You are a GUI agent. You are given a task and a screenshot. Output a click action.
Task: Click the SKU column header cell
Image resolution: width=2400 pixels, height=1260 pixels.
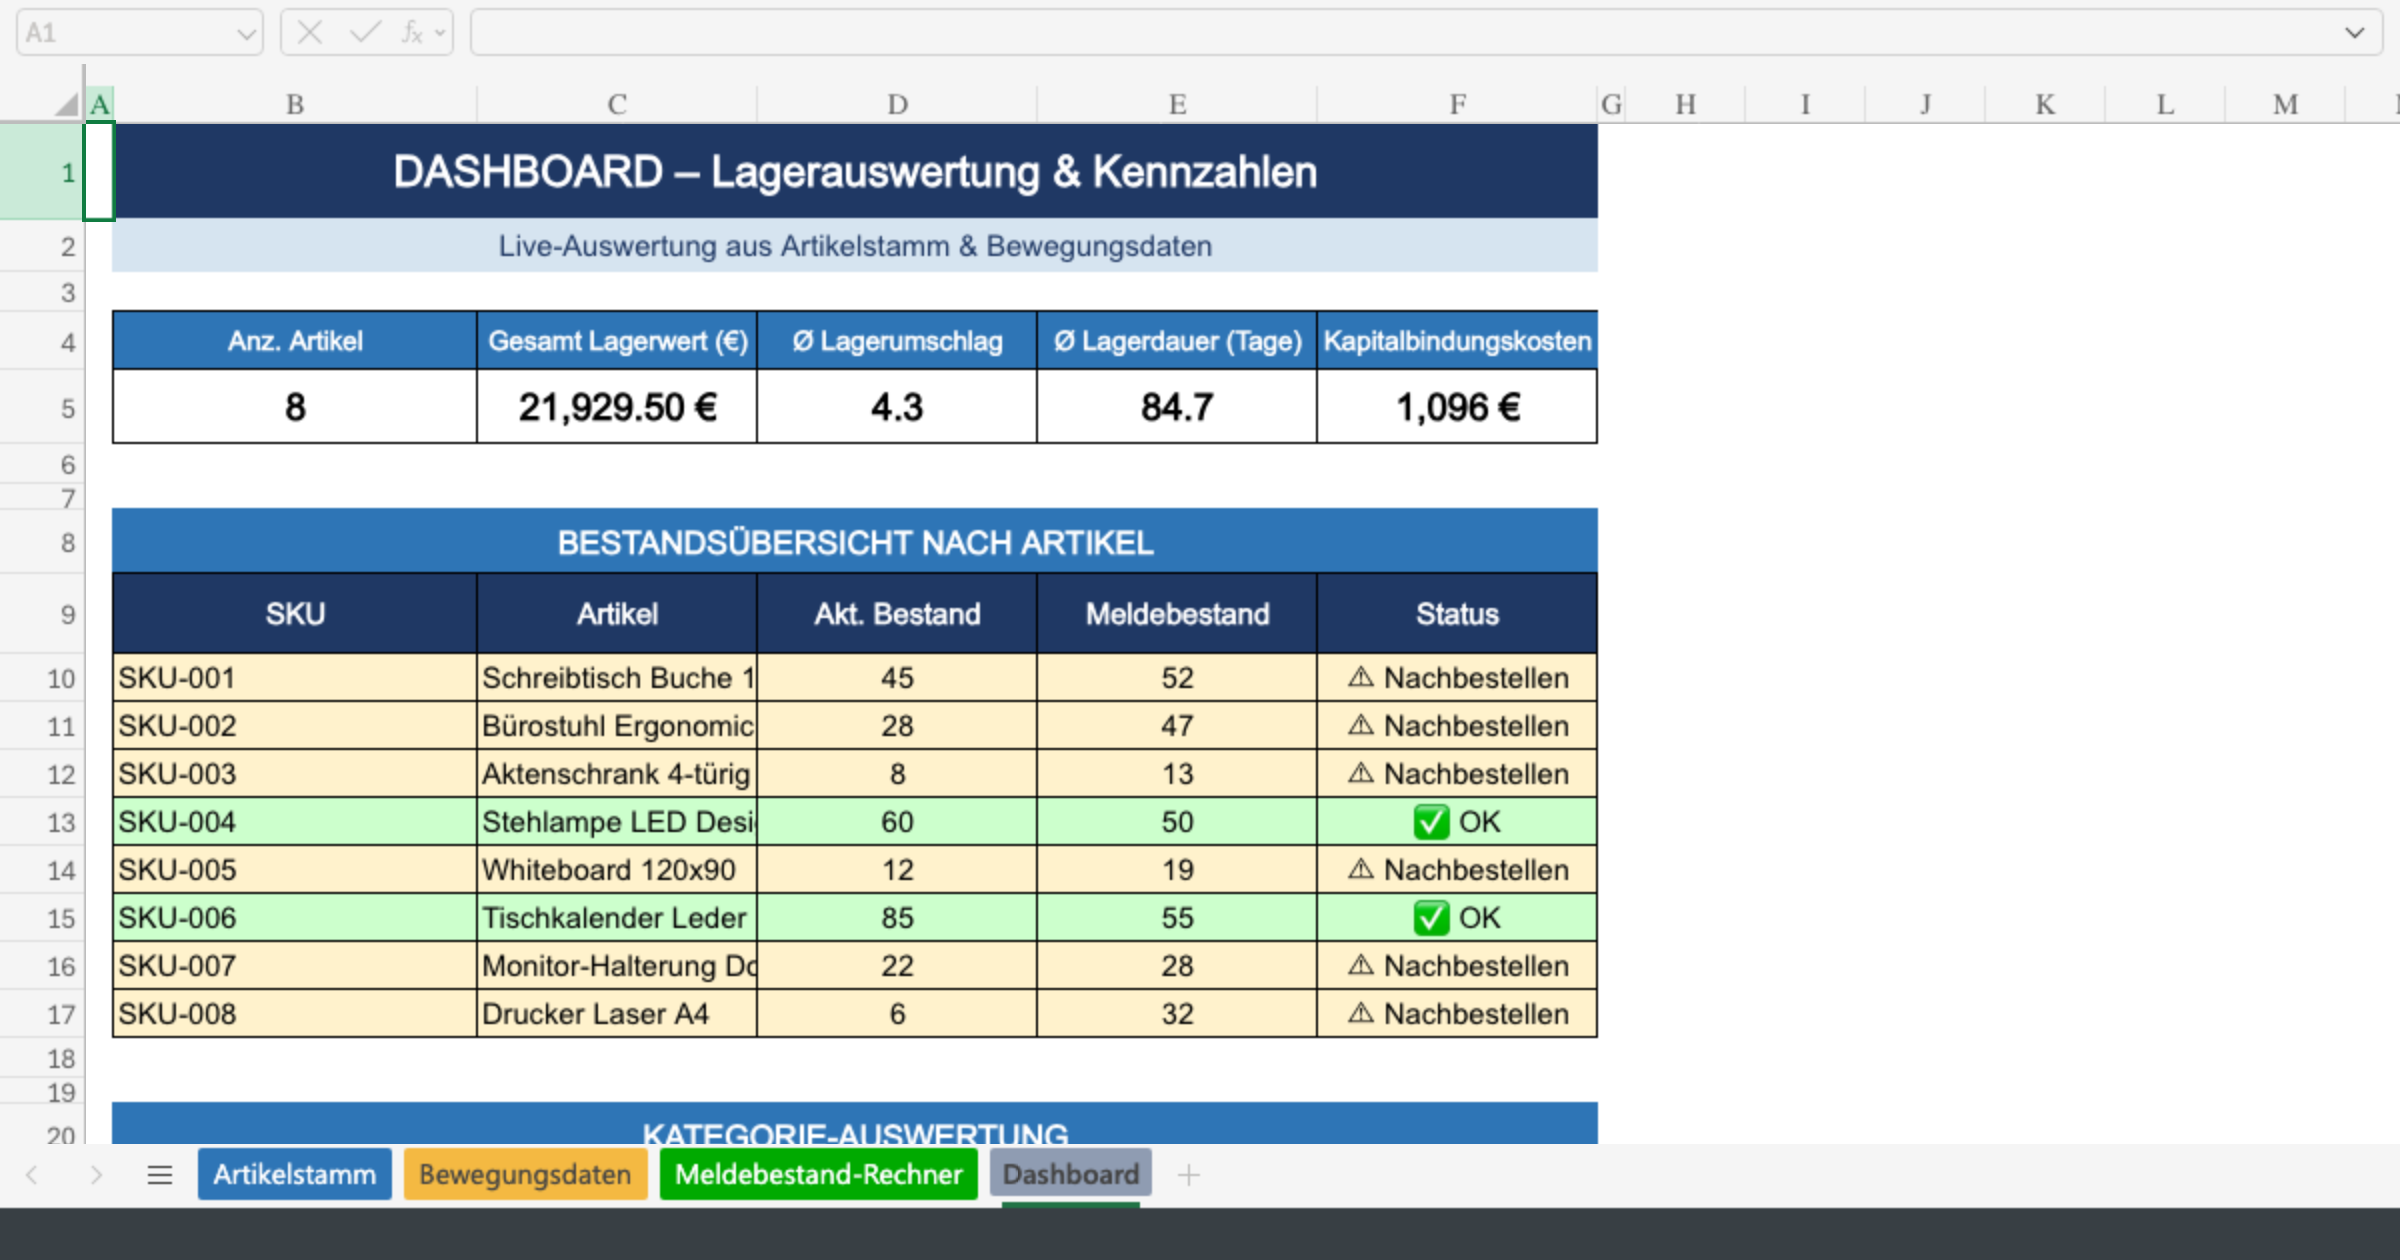tap(295, 614)
